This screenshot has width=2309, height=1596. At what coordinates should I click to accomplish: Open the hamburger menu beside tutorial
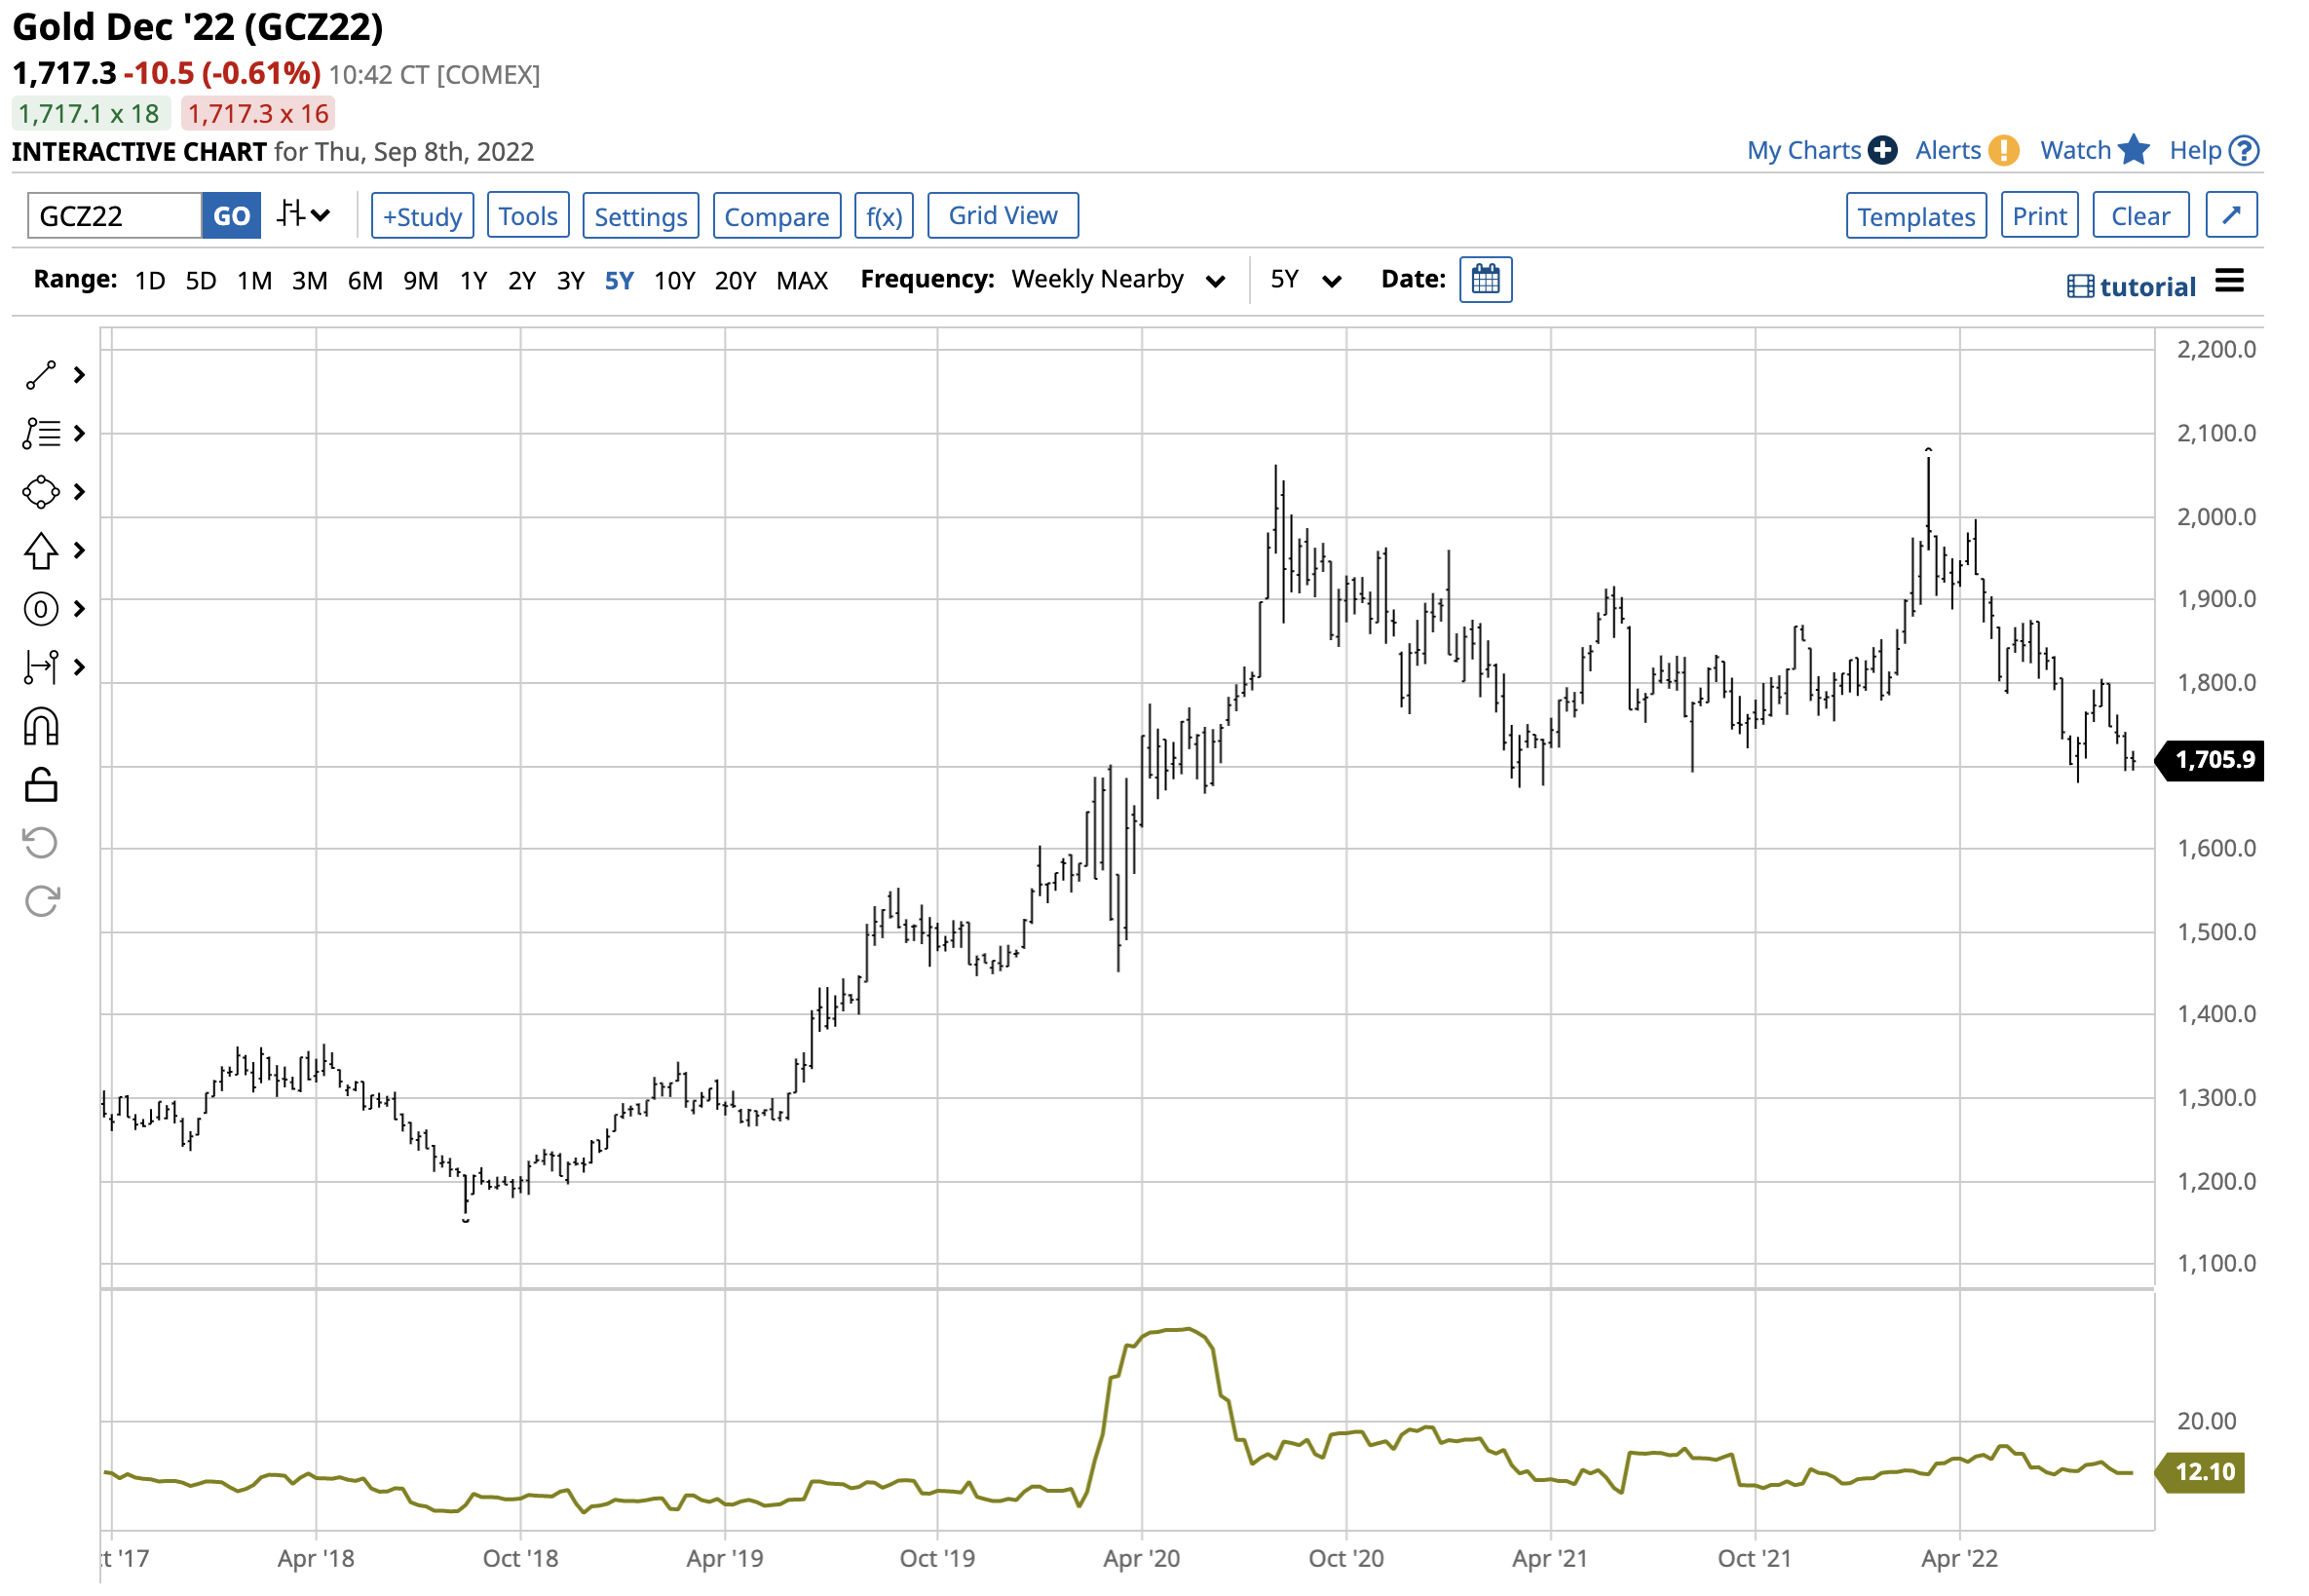coord(2229,281)
